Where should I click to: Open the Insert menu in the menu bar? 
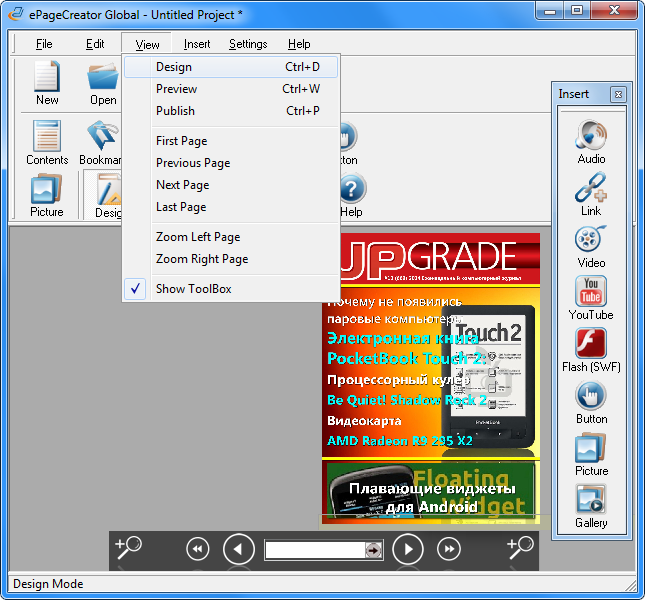coord(197,44)
